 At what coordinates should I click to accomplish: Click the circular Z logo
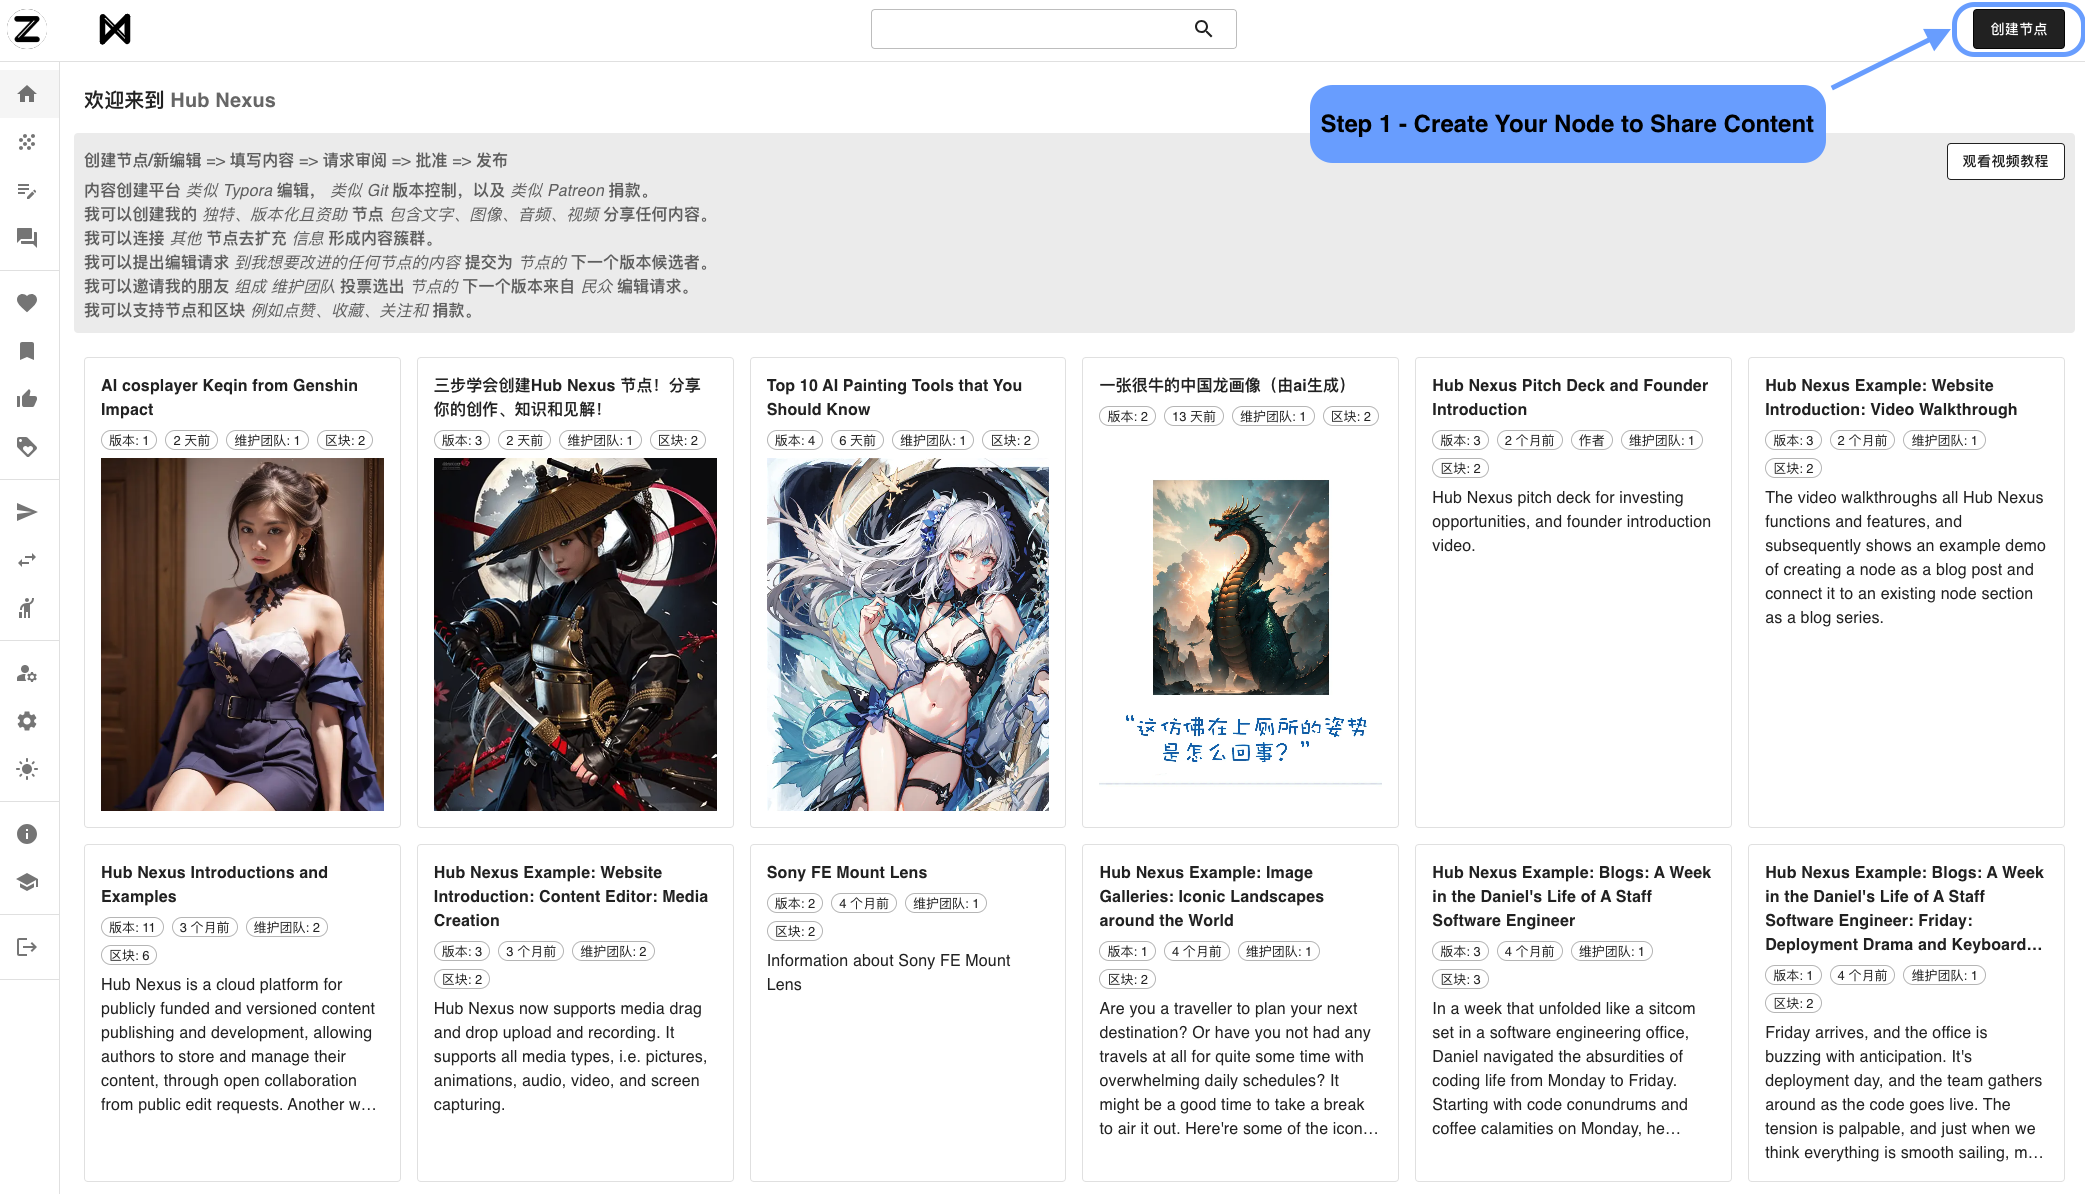pos(27,29)
